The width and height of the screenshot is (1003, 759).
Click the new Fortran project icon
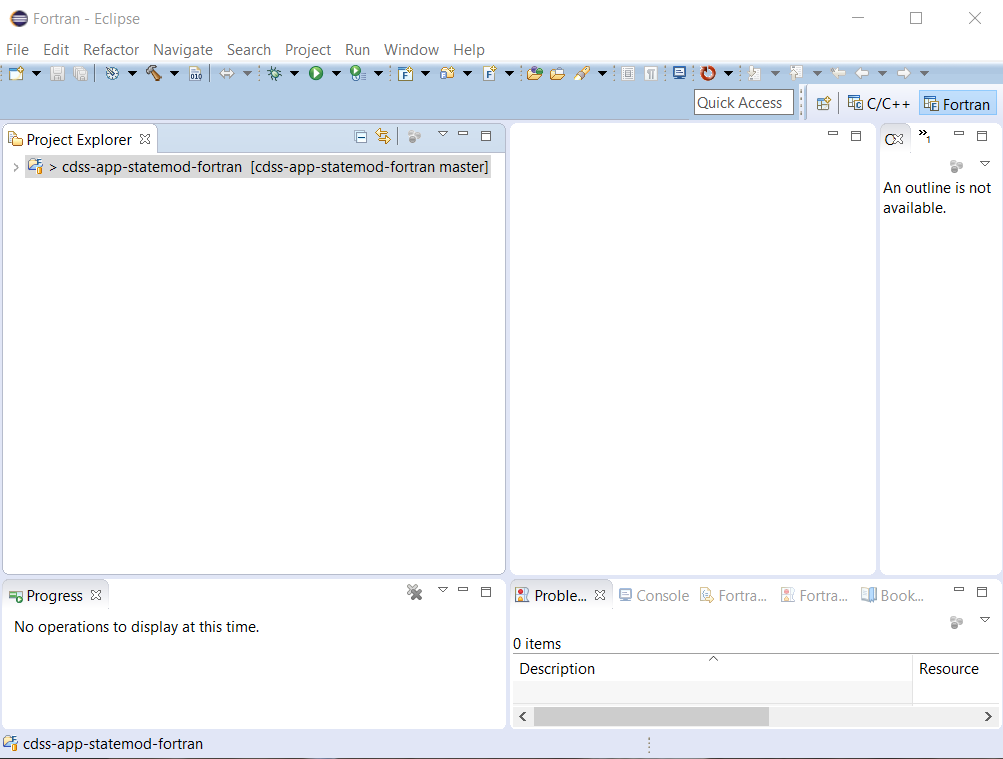405,74
